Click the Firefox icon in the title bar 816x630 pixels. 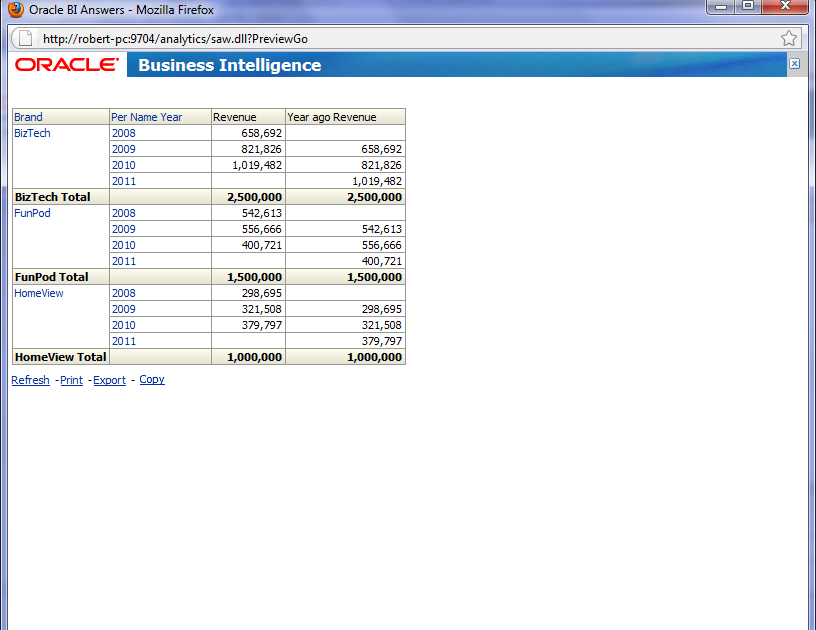(x=14, y=10)
